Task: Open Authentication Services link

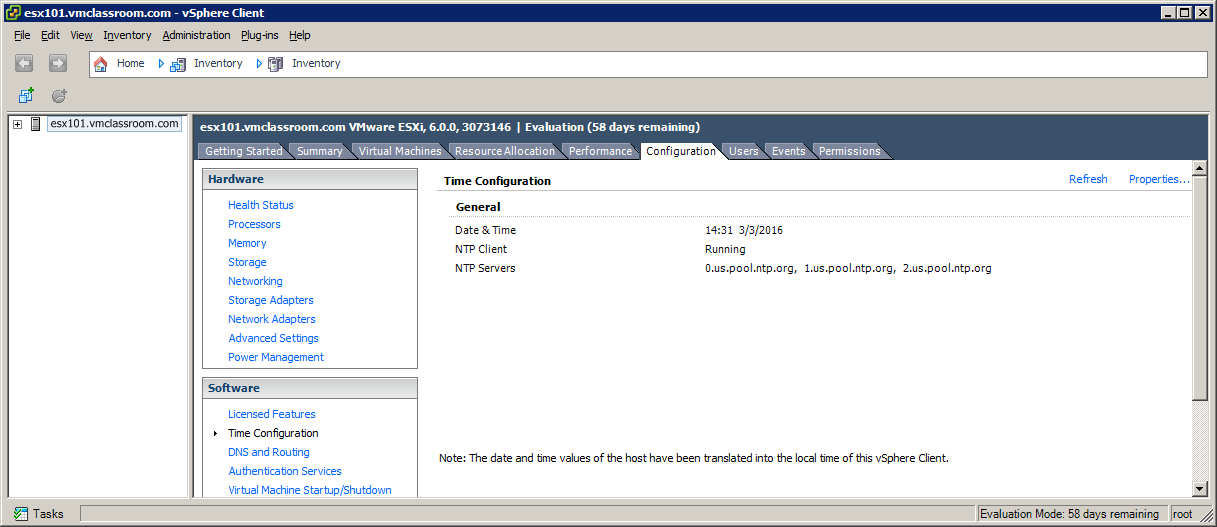Action: 285,471
